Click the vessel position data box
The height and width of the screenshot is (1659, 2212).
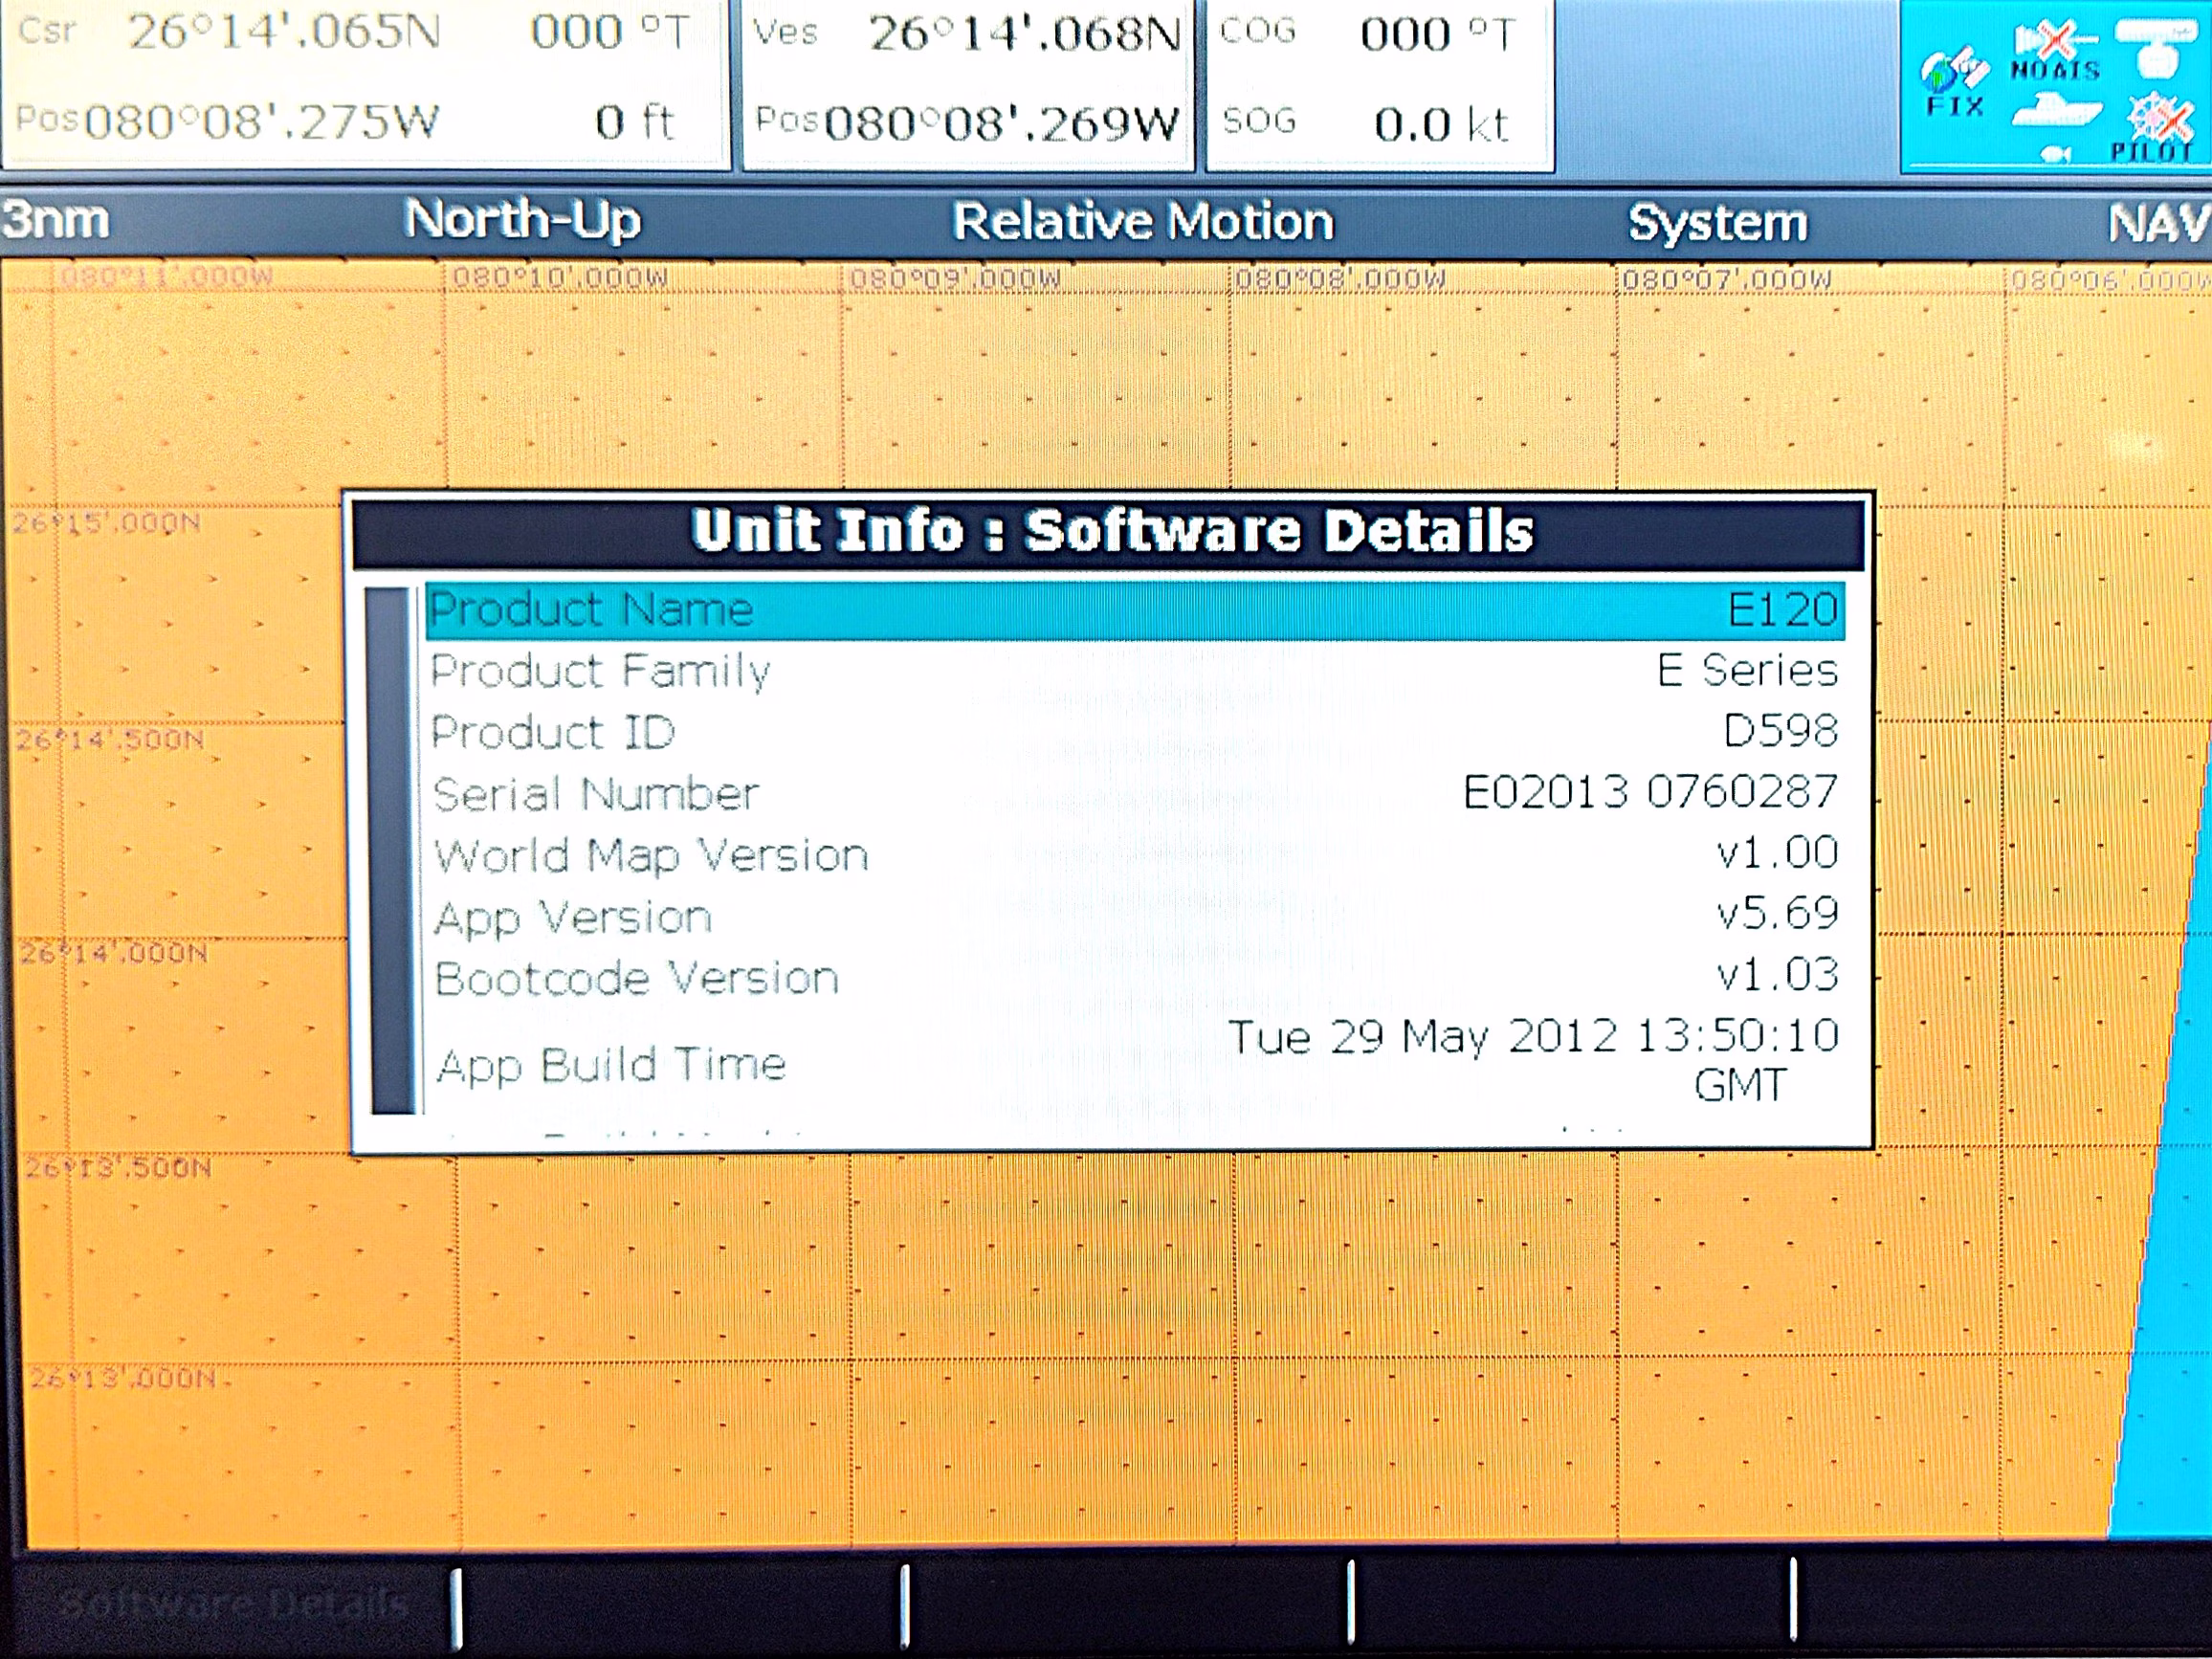click(967, 80)
